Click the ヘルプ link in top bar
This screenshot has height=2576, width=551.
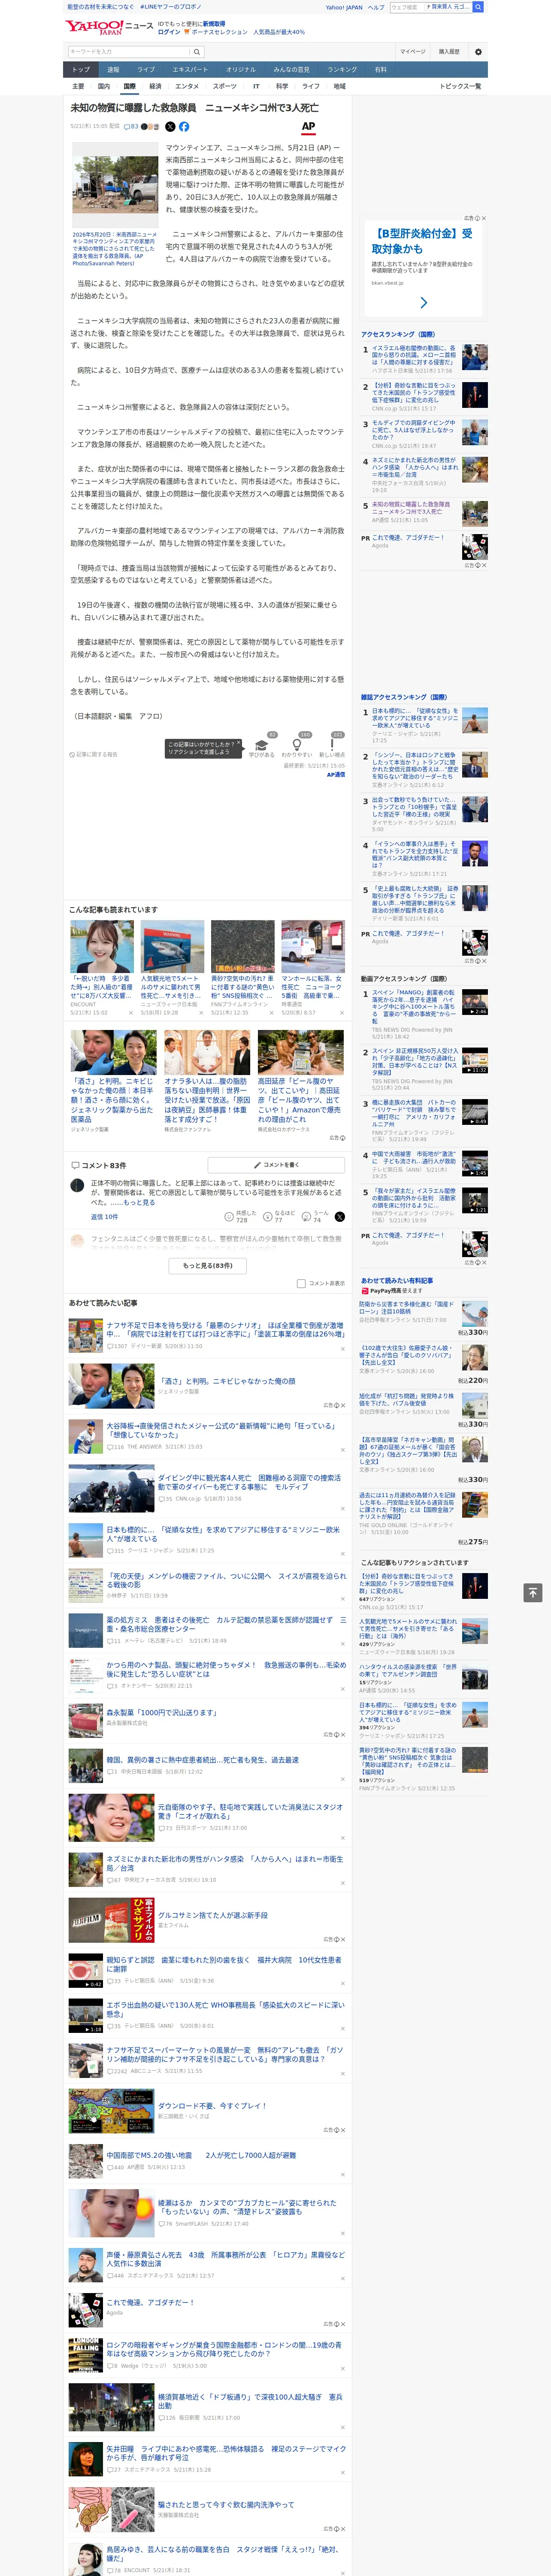[375, 7]
